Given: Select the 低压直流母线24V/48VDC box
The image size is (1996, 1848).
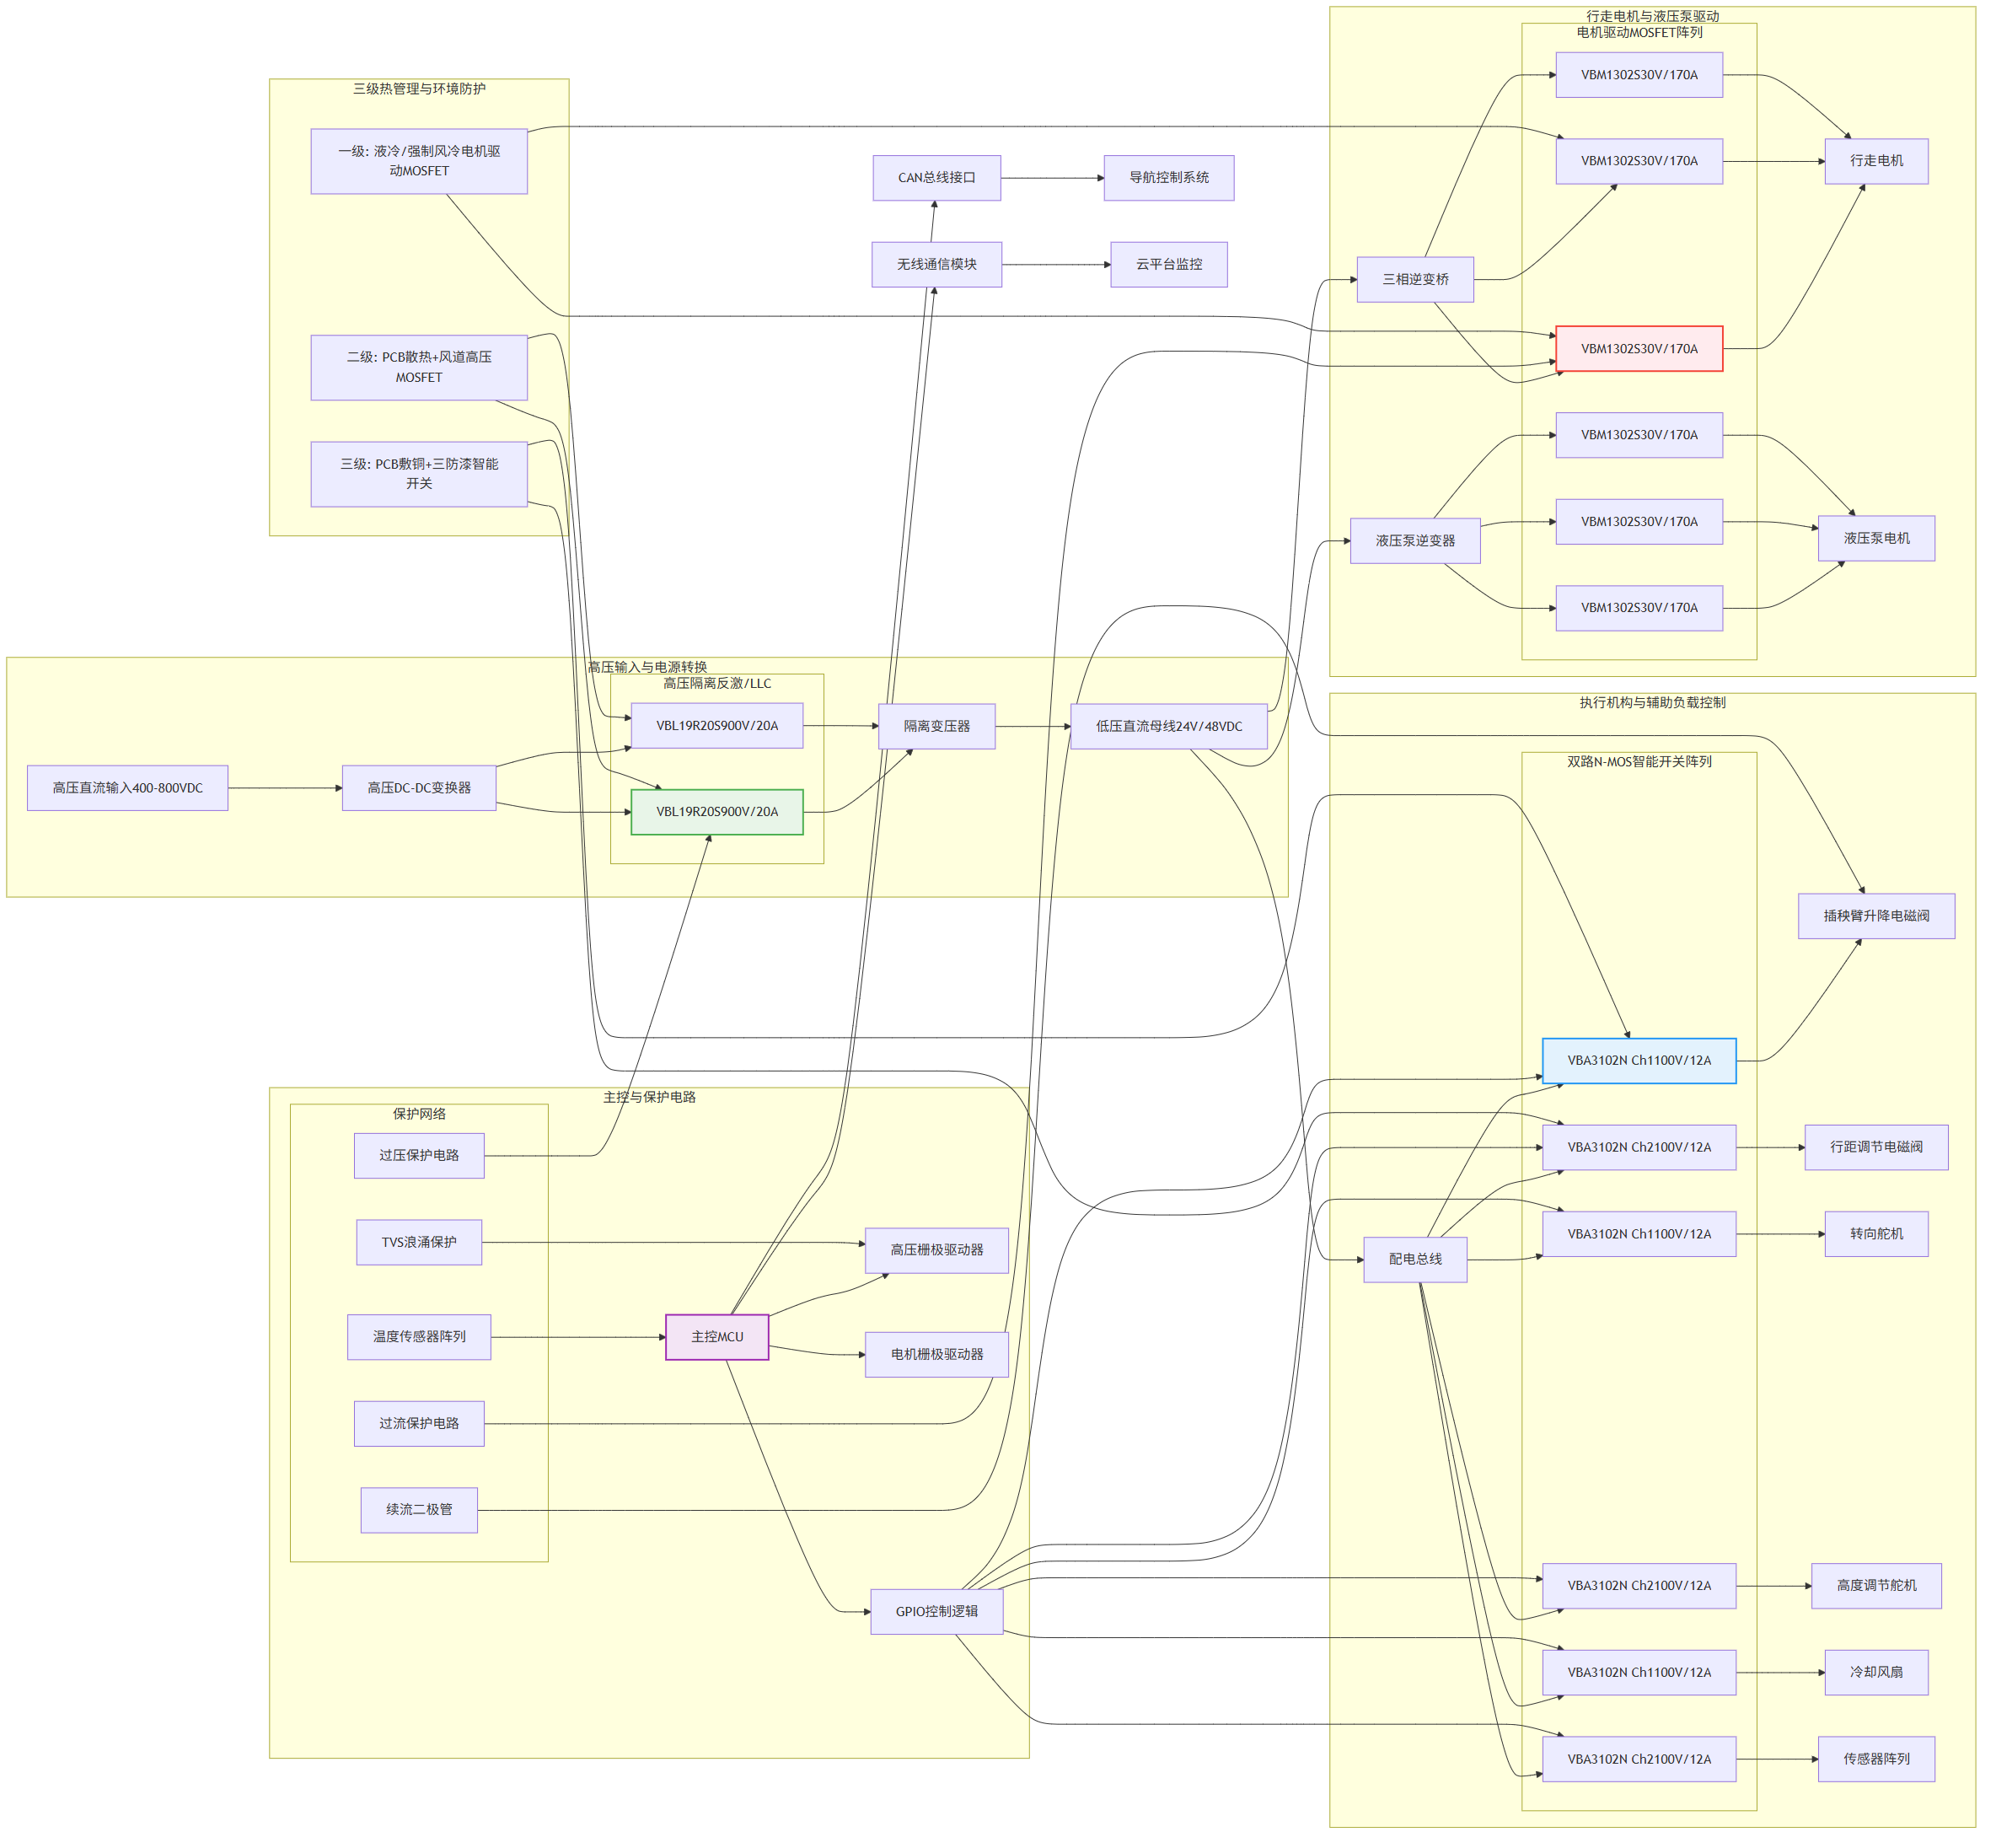Looking at the screenshot, I should click(x=1168, y=727).
